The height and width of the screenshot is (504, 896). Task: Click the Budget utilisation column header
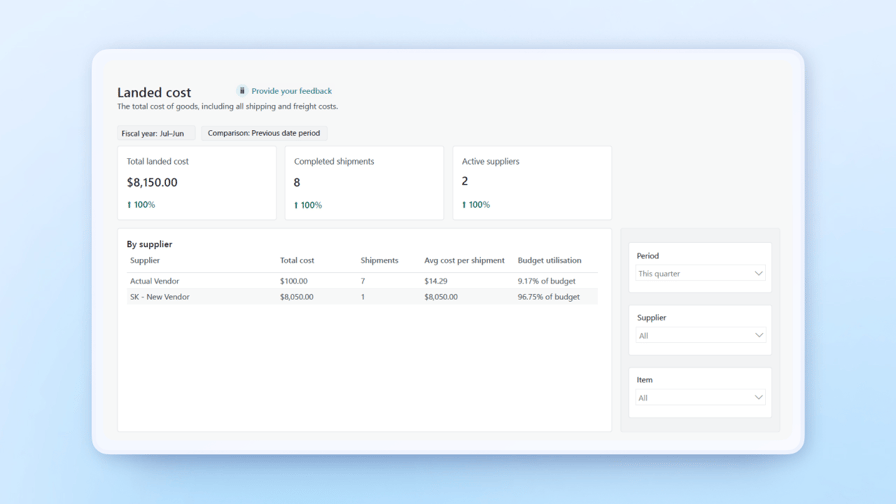[549, 261]
